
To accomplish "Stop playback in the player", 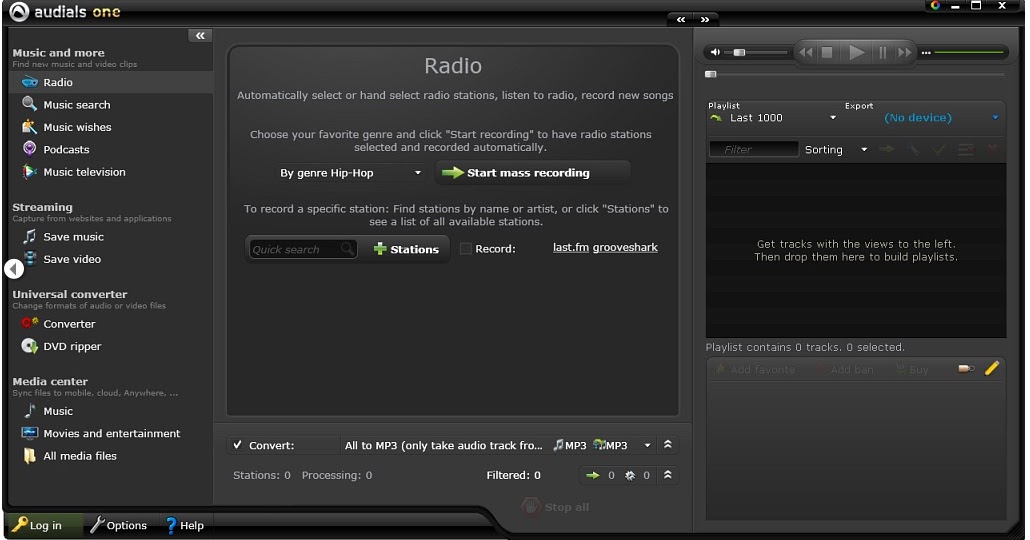I will point(828,52).
